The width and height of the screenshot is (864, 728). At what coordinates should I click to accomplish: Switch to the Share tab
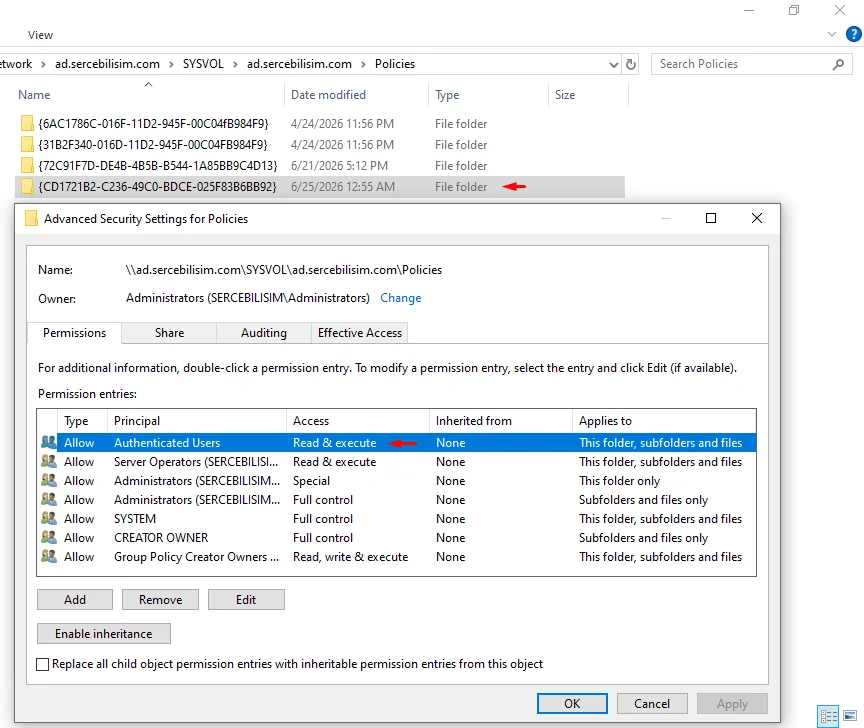[x=169, y=333]
